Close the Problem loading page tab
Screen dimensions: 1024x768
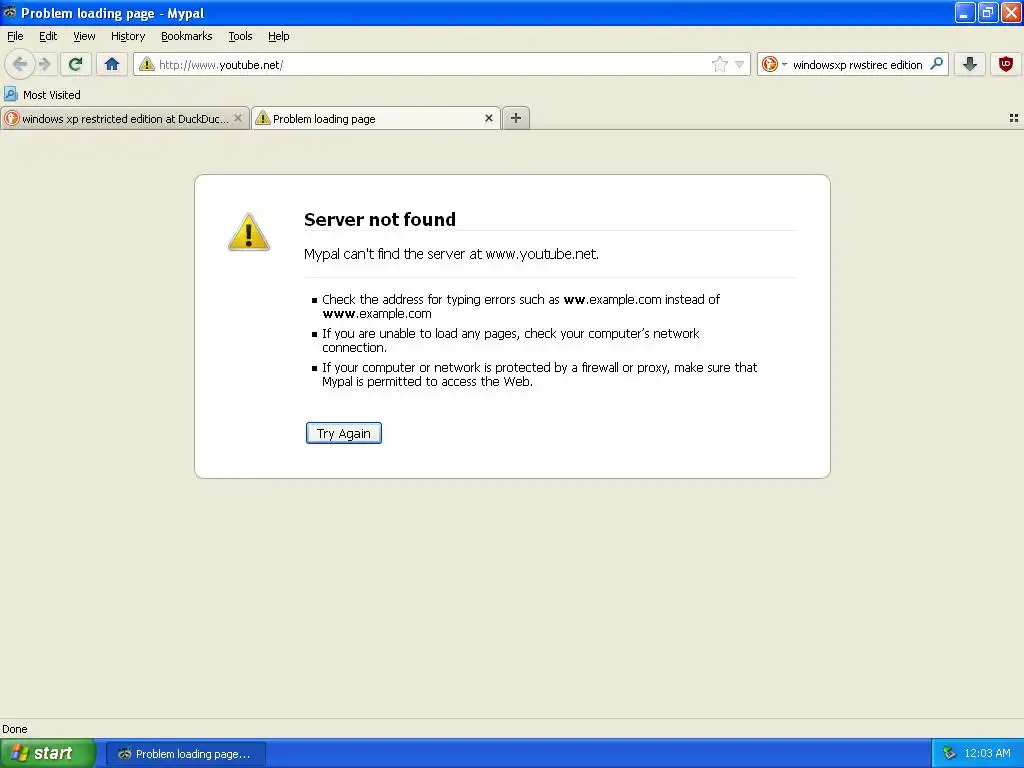click(x=488, y=118)
